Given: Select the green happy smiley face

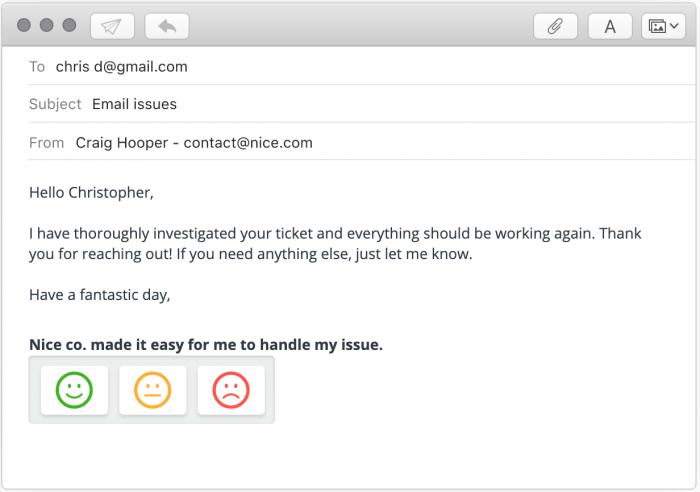Looking at the screenshot, I should (x=74, y=390).
